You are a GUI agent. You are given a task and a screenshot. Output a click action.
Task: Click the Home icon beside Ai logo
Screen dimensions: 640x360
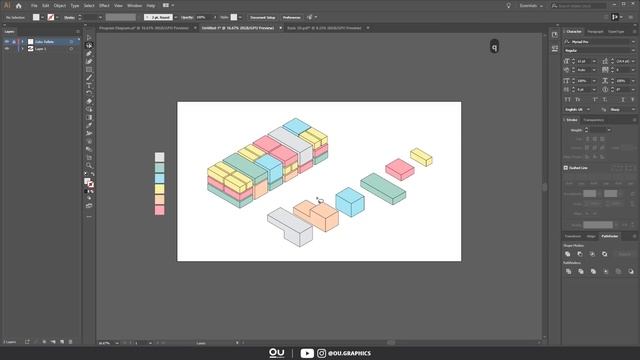18,6
